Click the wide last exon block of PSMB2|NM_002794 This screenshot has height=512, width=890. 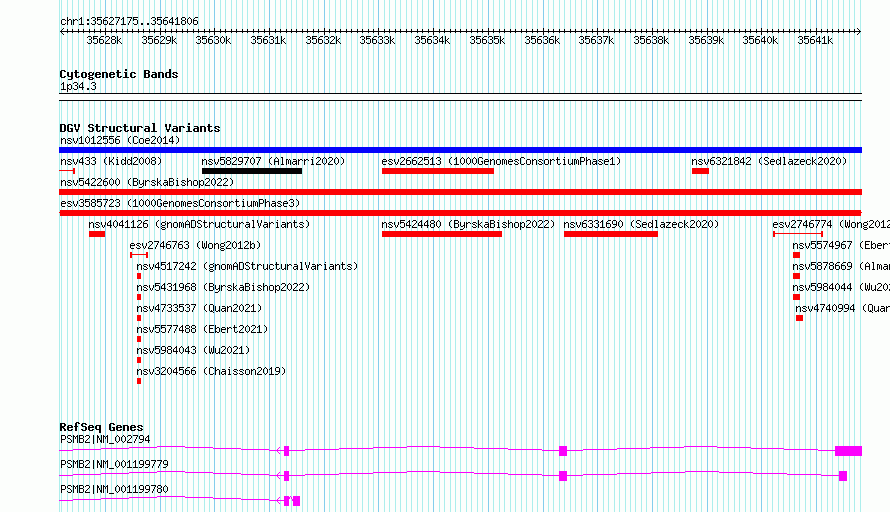(849, 451)
